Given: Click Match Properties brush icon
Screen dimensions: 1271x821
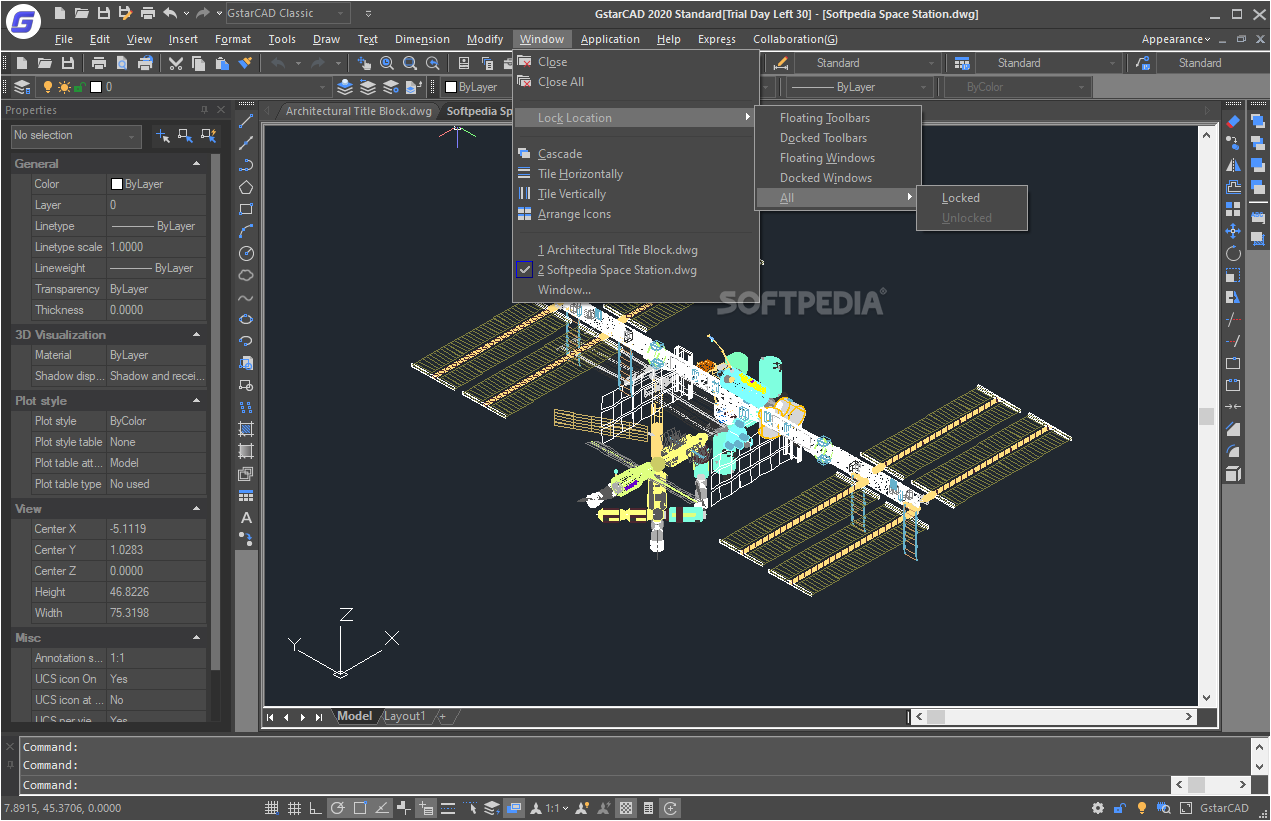Looking at the screenshot, I should (x=246, y=63).
